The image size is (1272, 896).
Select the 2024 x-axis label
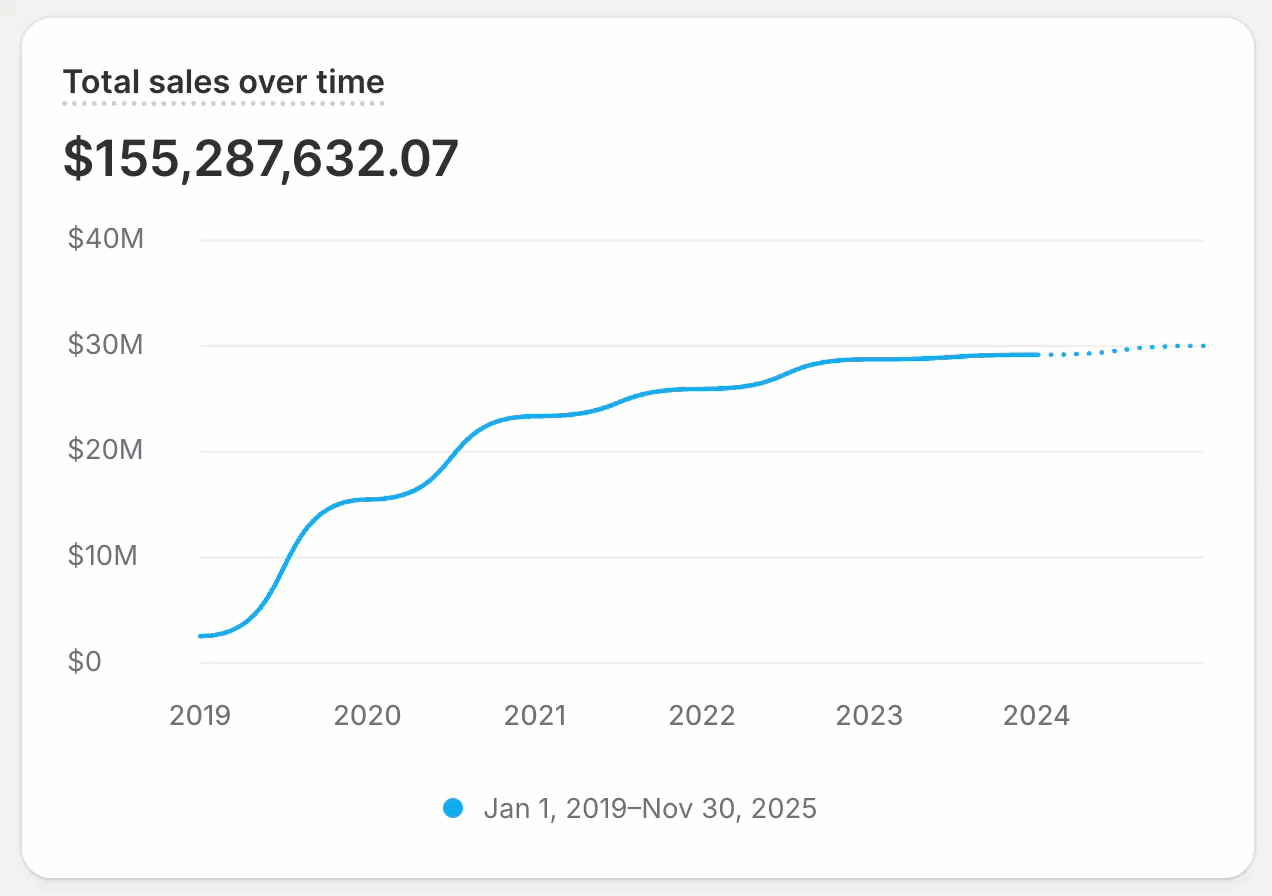(1036, 716)
